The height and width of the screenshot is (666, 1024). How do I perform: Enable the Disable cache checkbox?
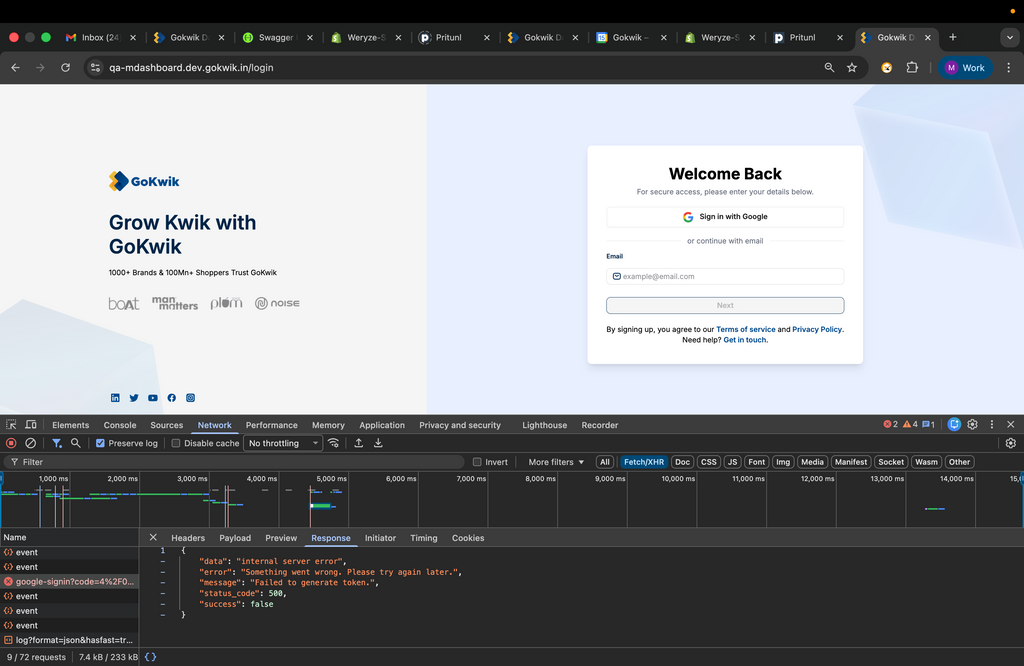tap(176, 443)
